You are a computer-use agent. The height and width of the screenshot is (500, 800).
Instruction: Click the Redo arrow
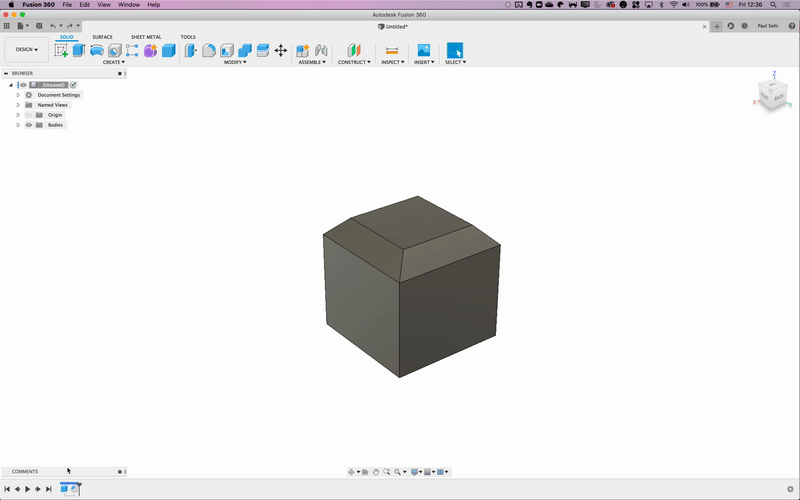[x=69, y=26]
